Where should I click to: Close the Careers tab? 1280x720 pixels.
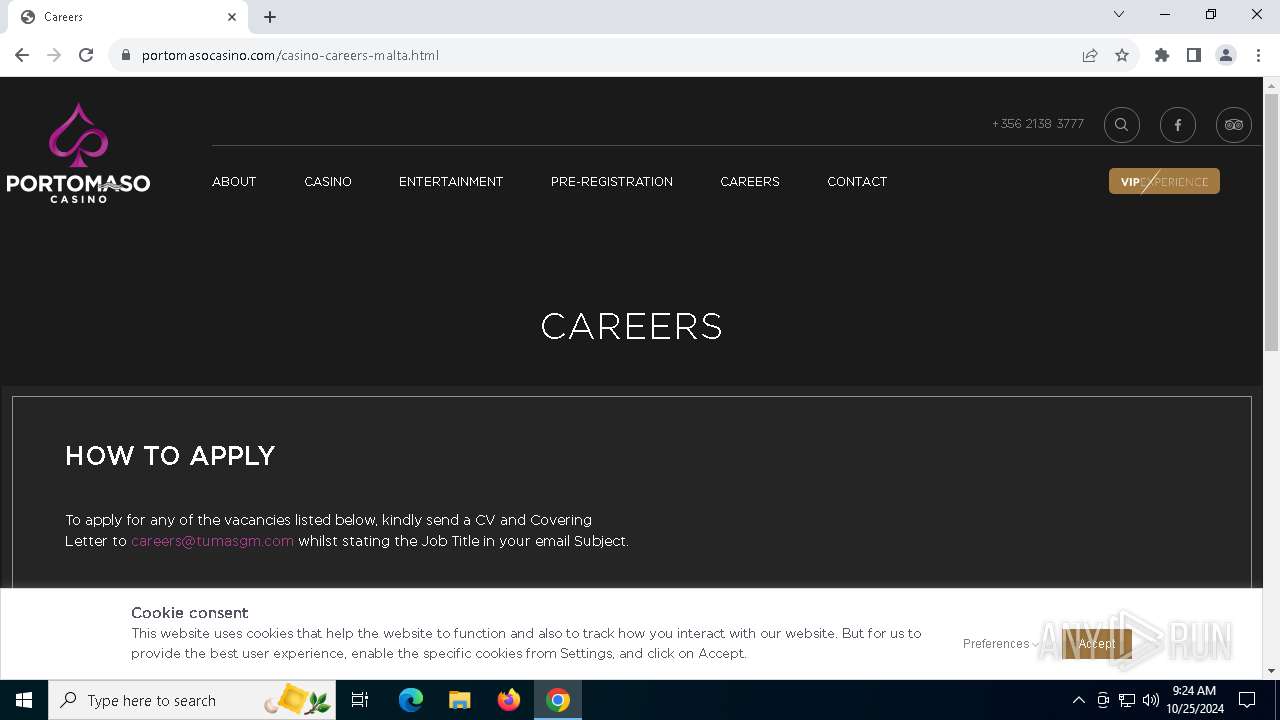click(232, 17)
